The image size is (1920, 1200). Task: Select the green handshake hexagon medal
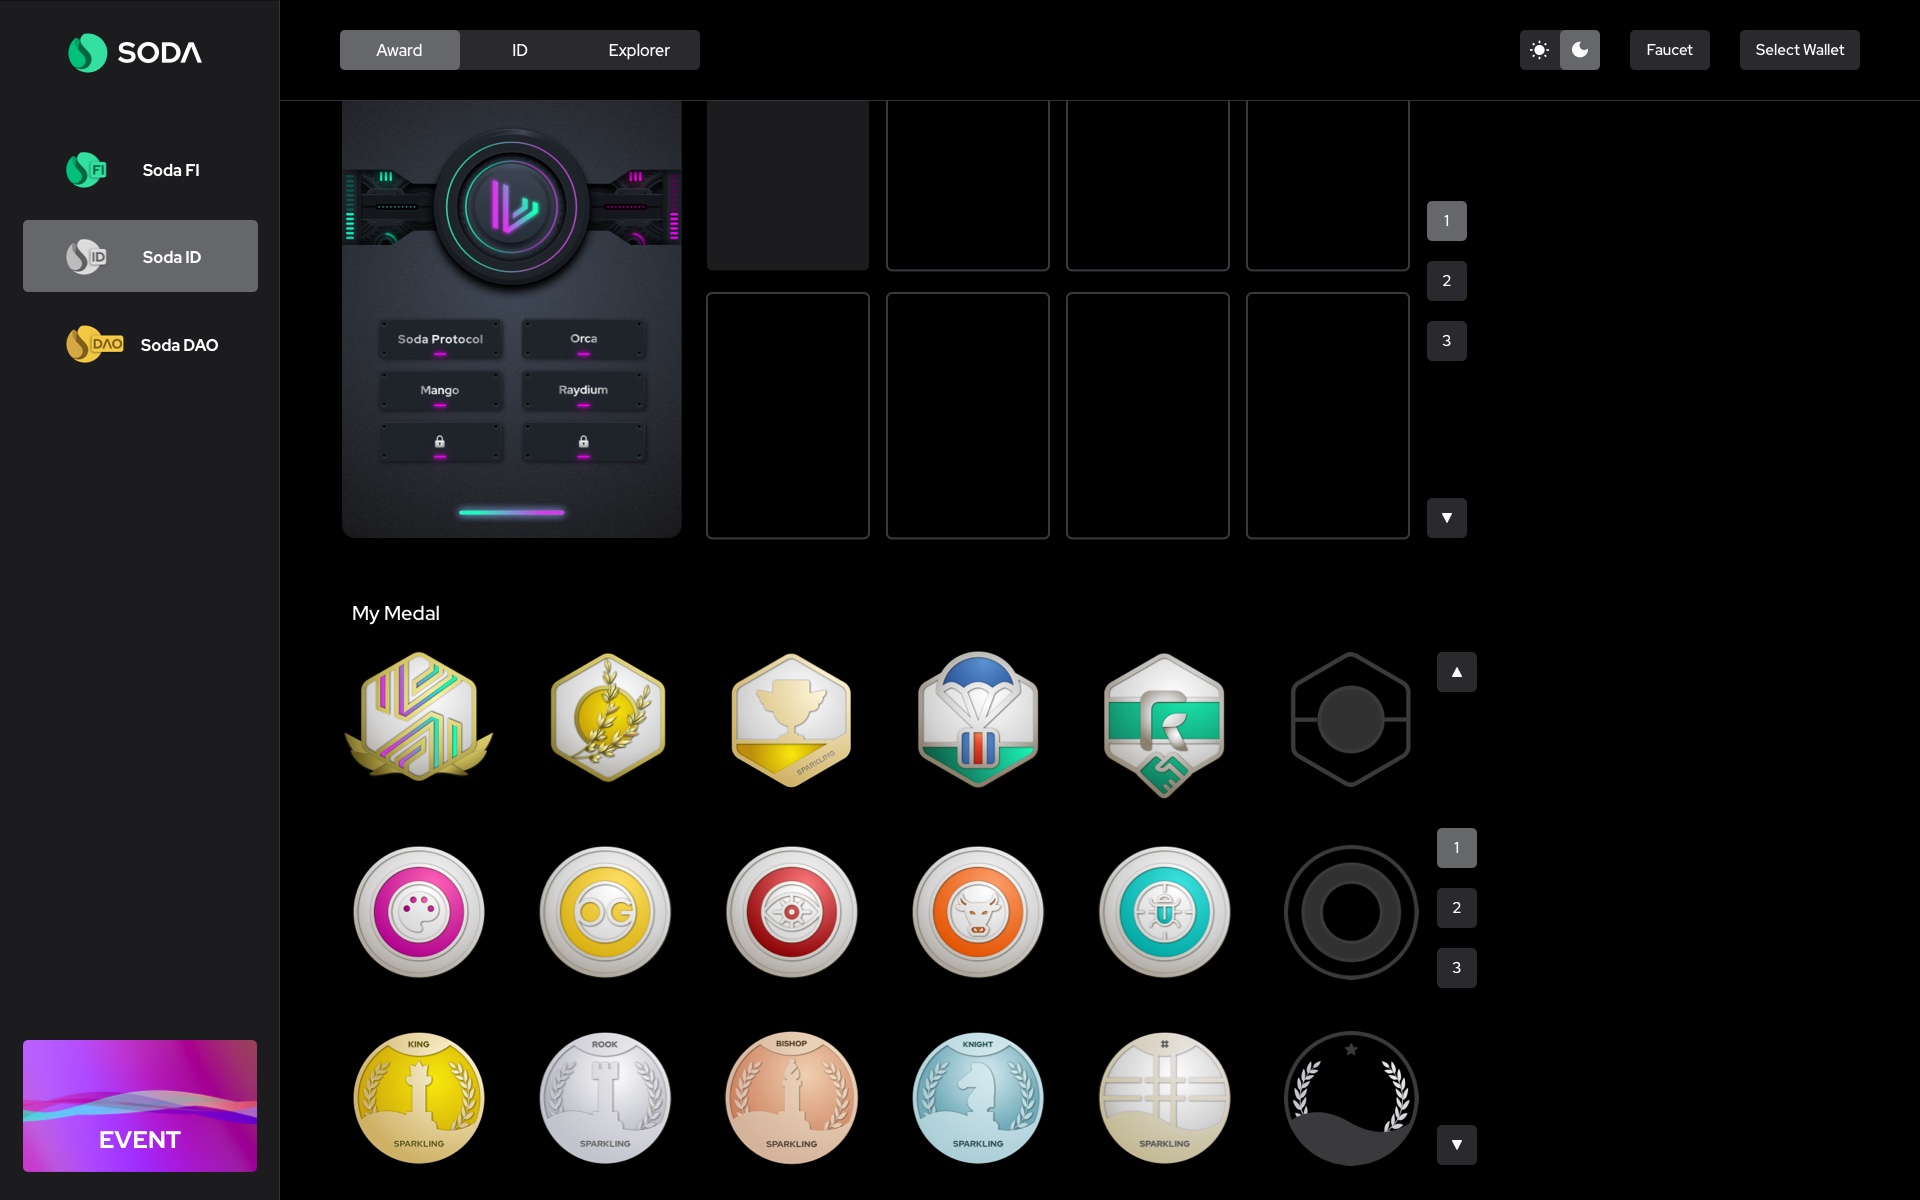(x=1164, y=725)
